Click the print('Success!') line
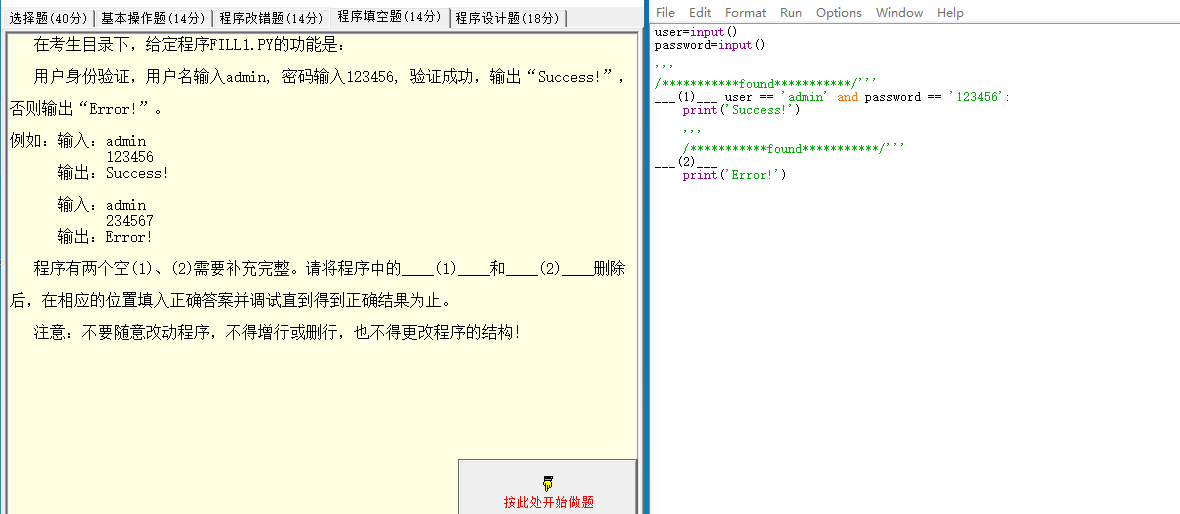 741,110
